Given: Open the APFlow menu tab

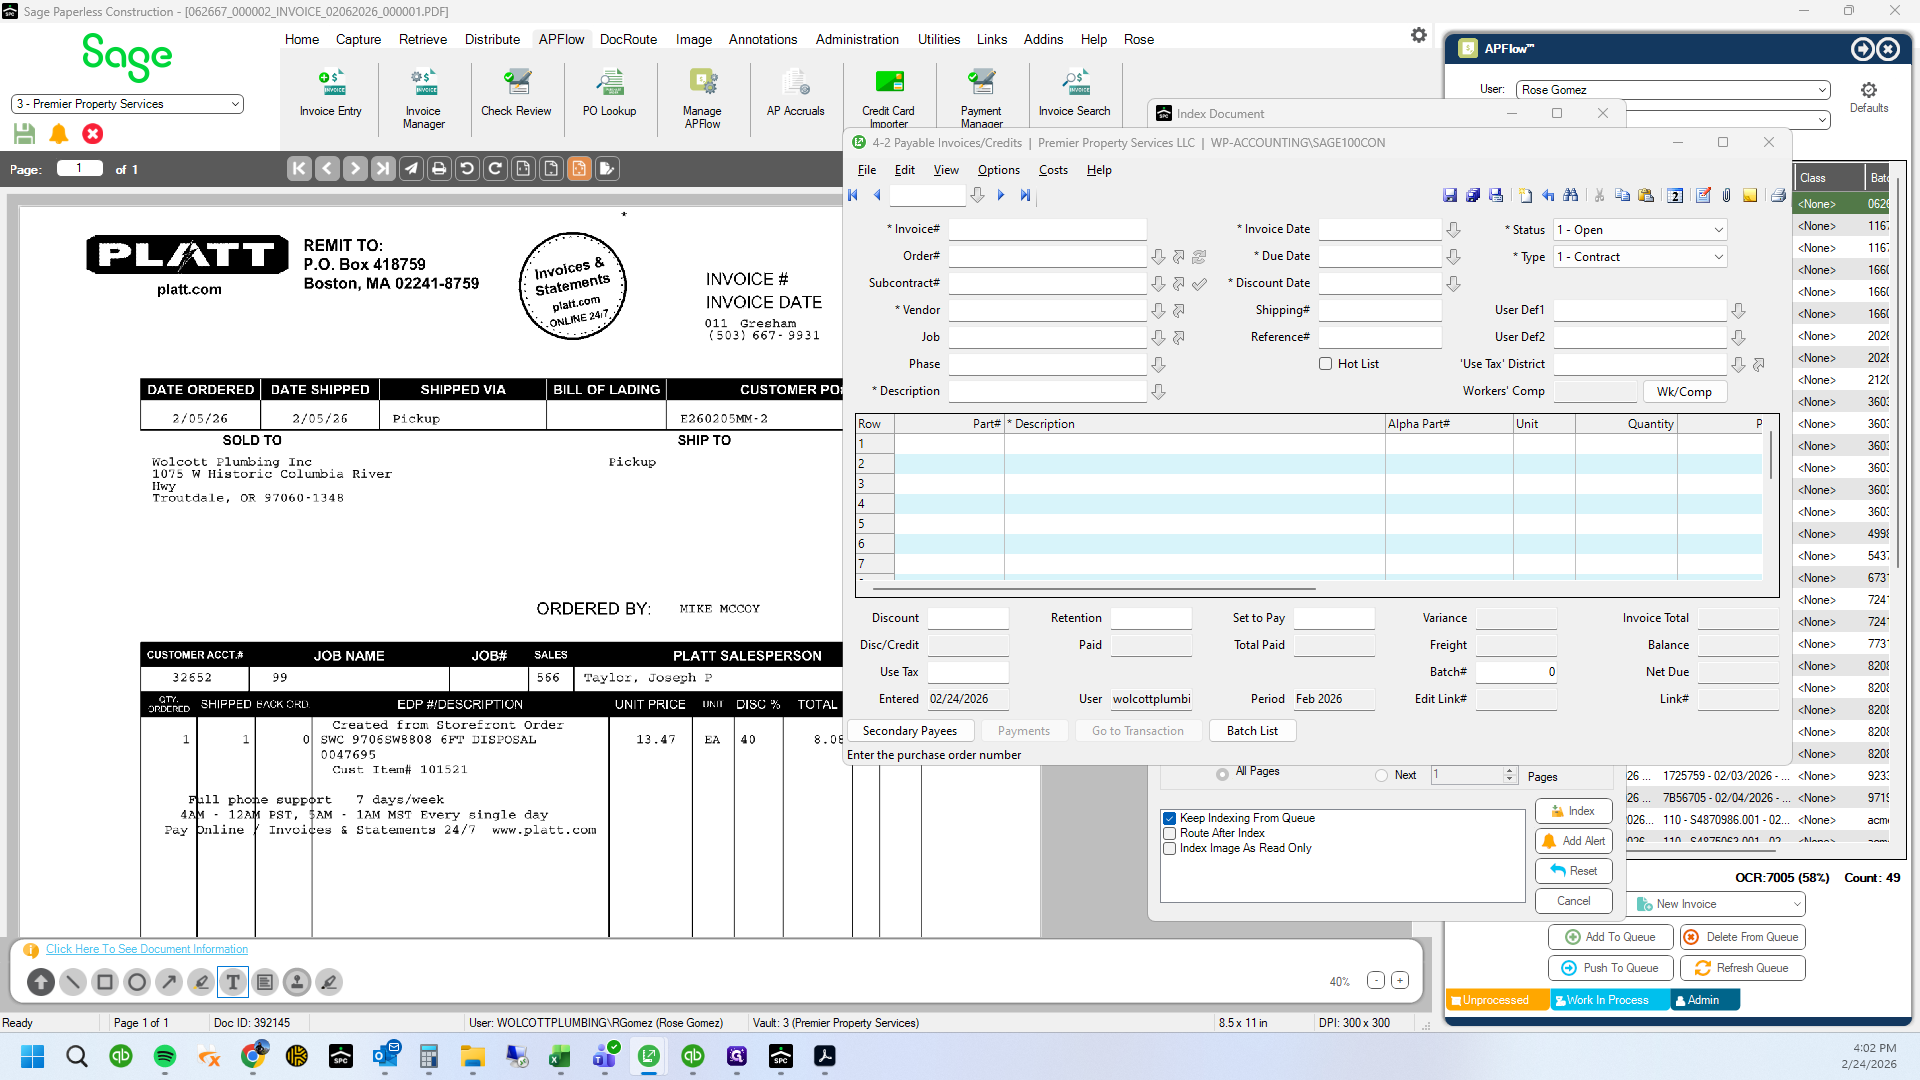Looking at the screenshot, I should (561, 39).
